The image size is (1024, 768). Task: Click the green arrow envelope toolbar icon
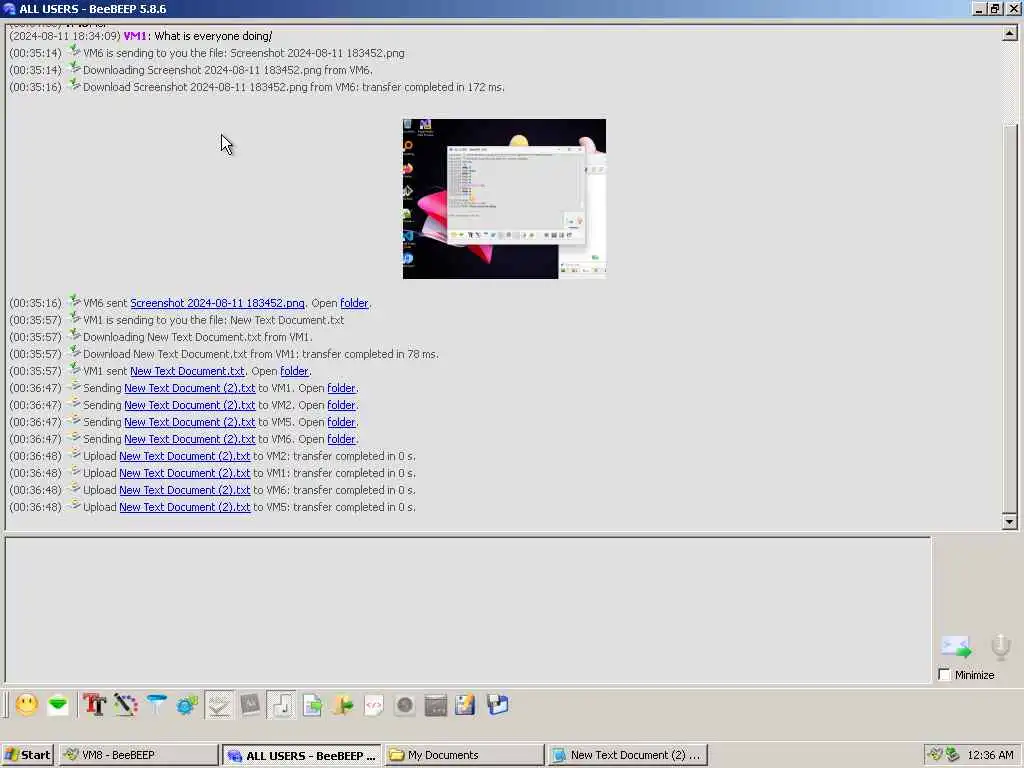point(58,705)
